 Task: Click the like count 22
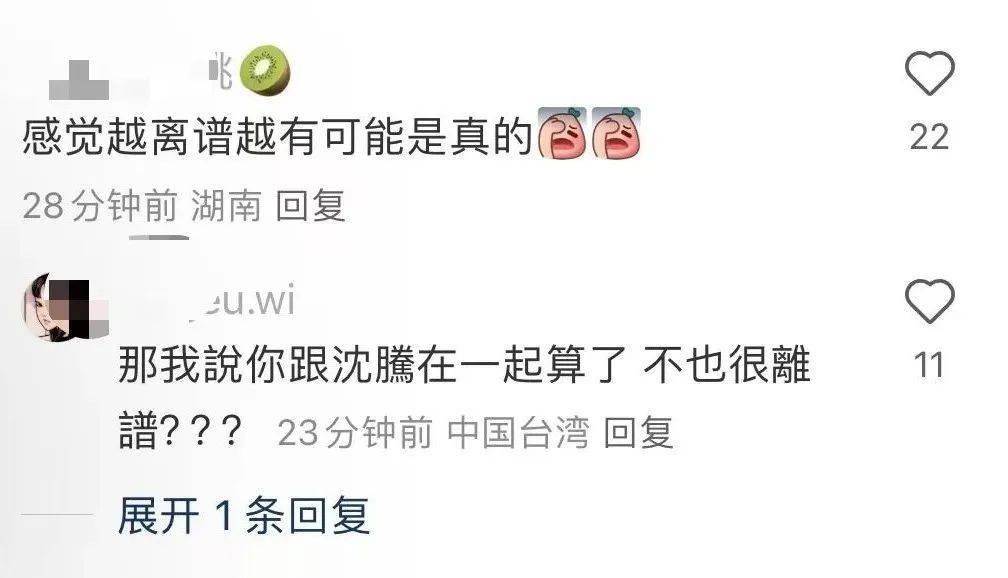pos(929,137)
